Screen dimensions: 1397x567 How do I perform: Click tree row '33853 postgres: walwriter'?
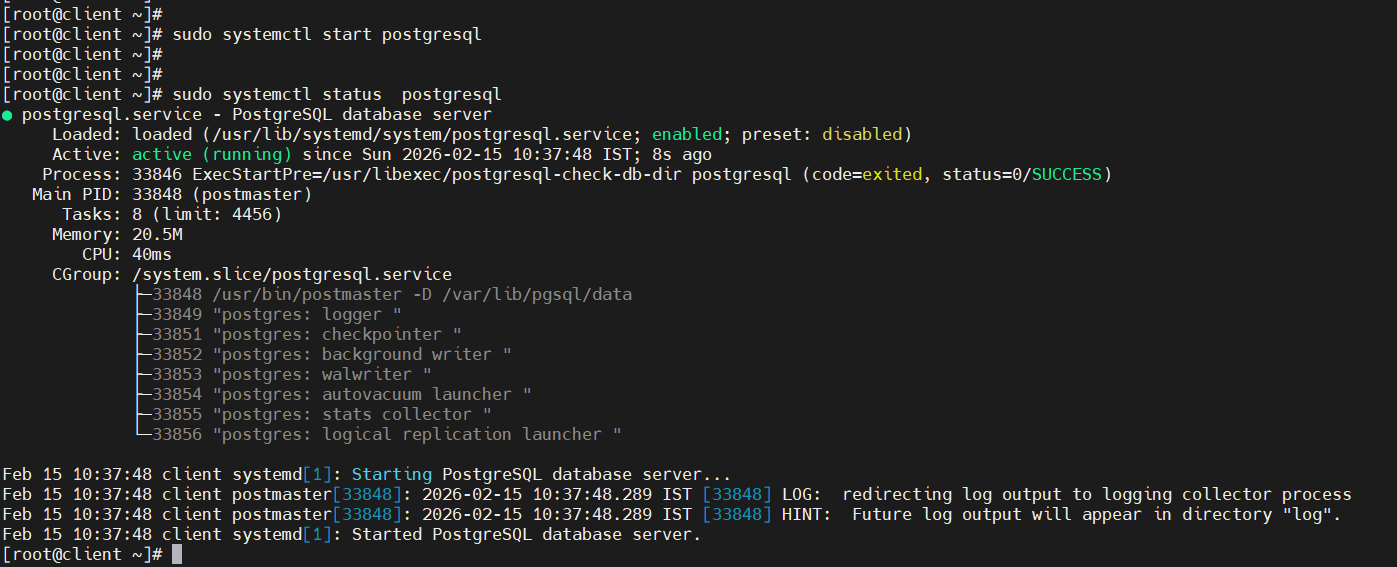[x=291, y=374]
